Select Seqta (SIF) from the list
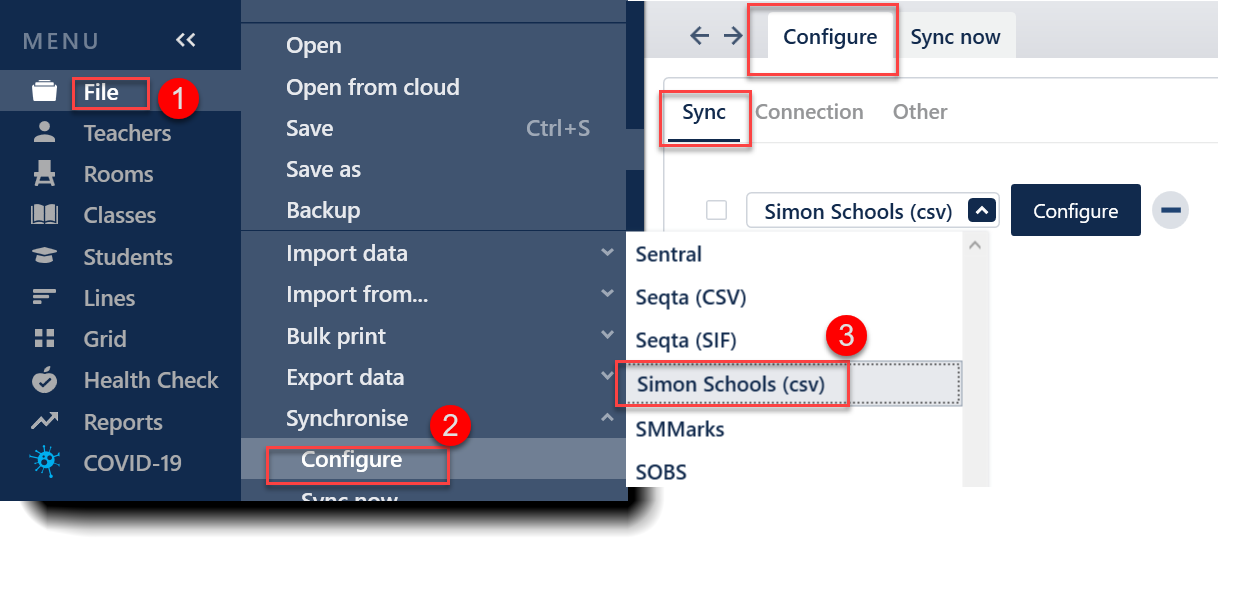 point(686,340)
